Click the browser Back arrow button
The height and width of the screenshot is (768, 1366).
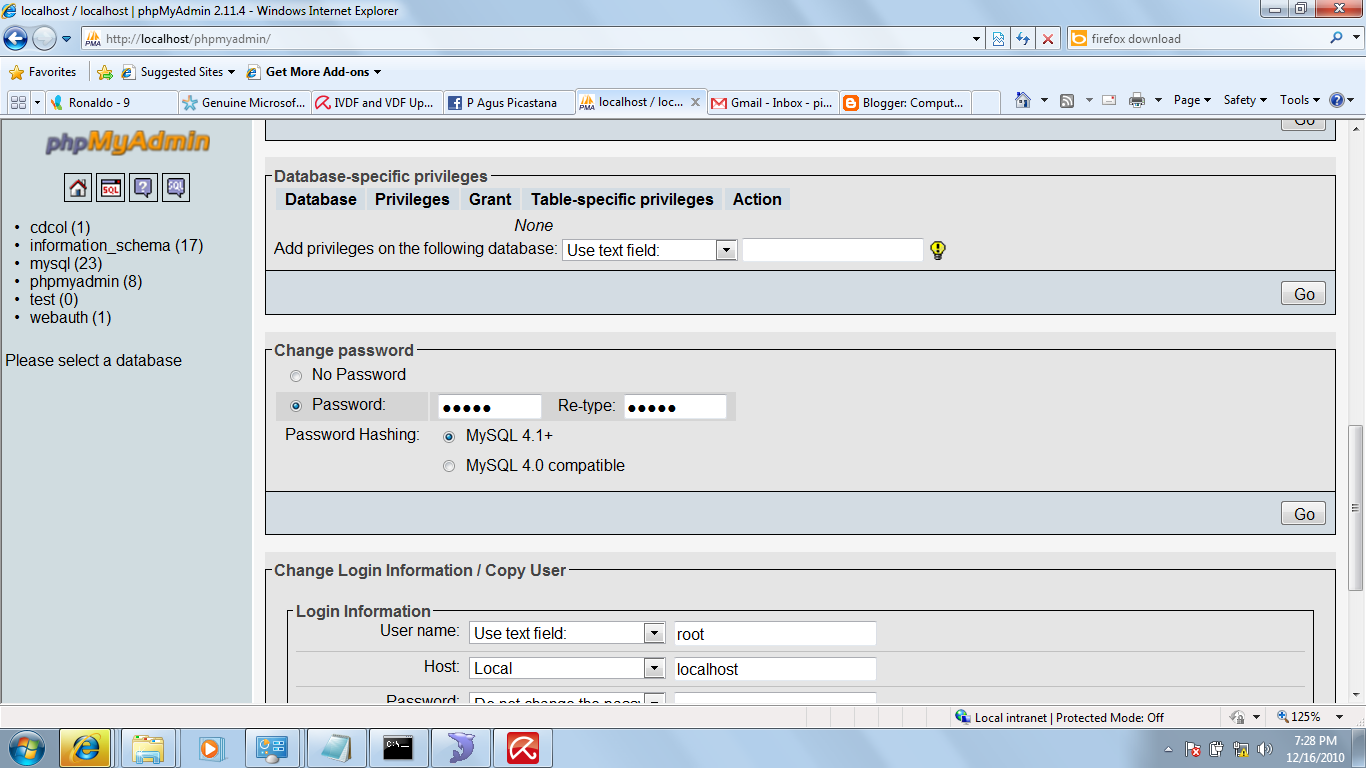point(15,39)
